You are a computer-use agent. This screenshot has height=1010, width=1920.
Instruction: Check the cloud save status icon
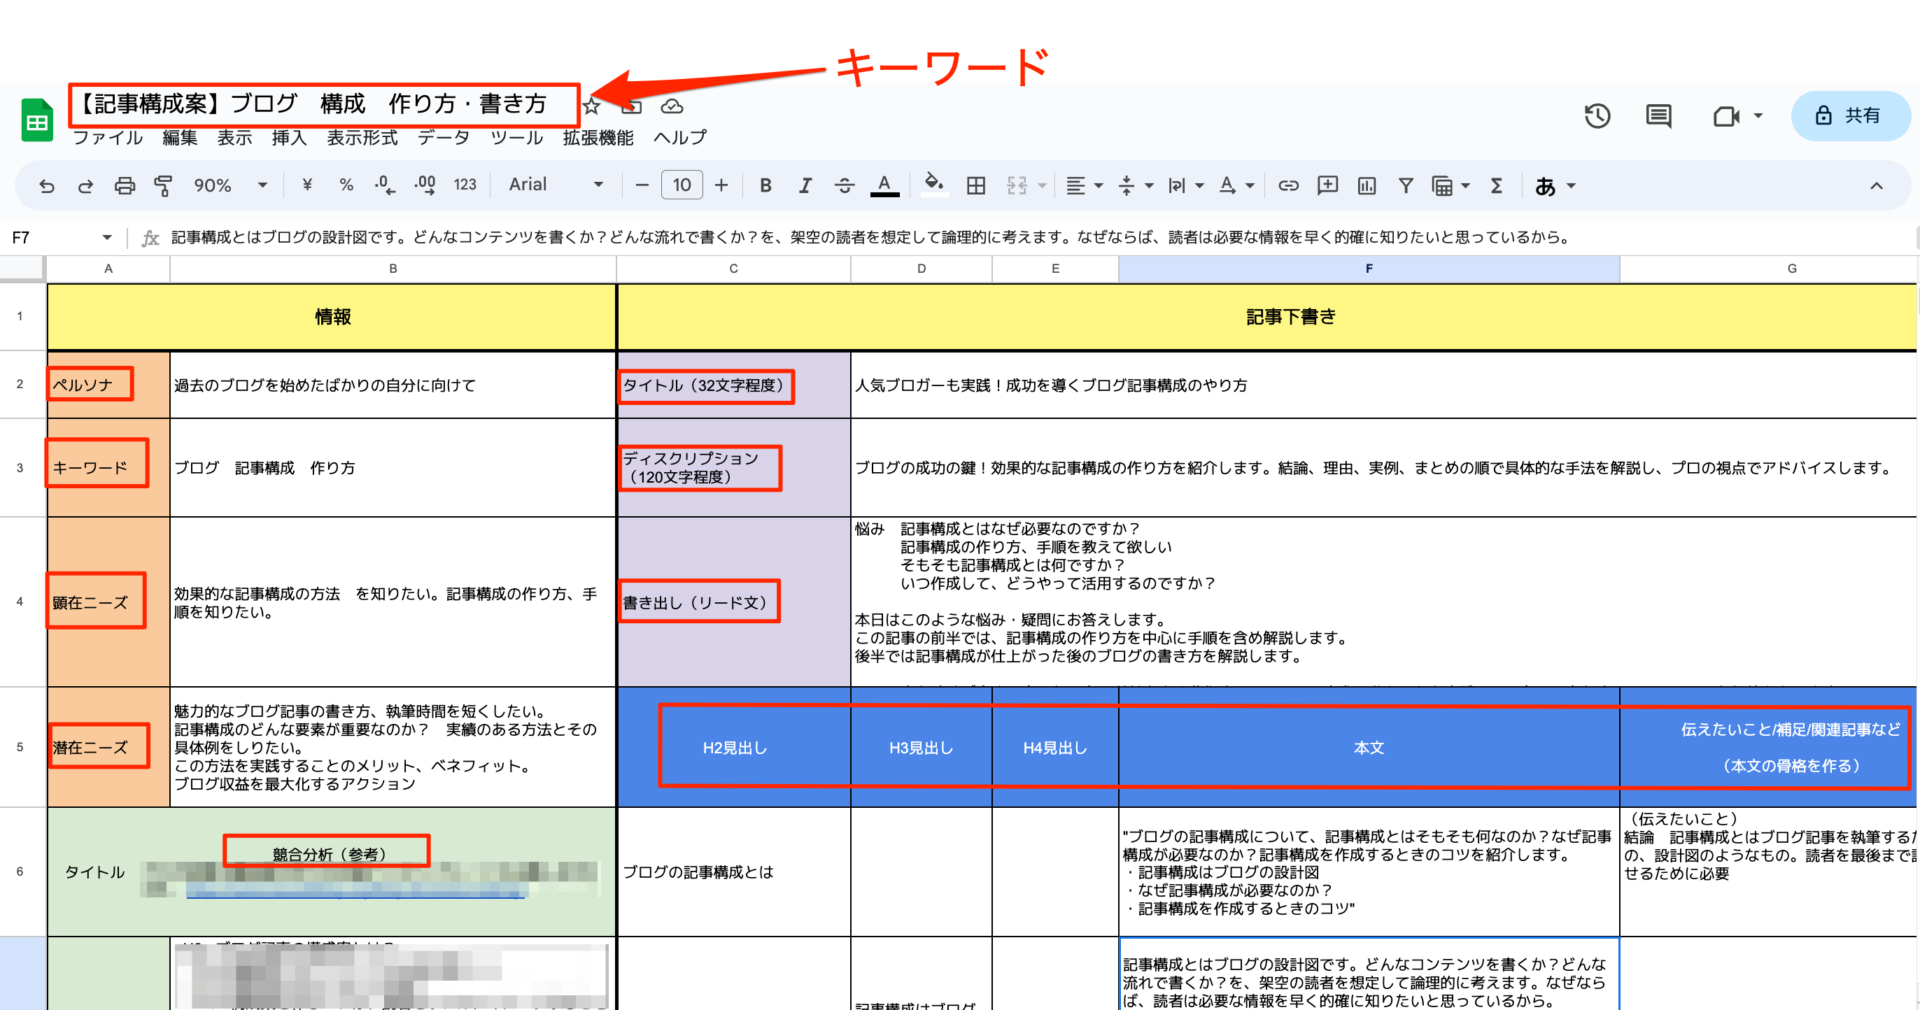click(x=672, y=106)
